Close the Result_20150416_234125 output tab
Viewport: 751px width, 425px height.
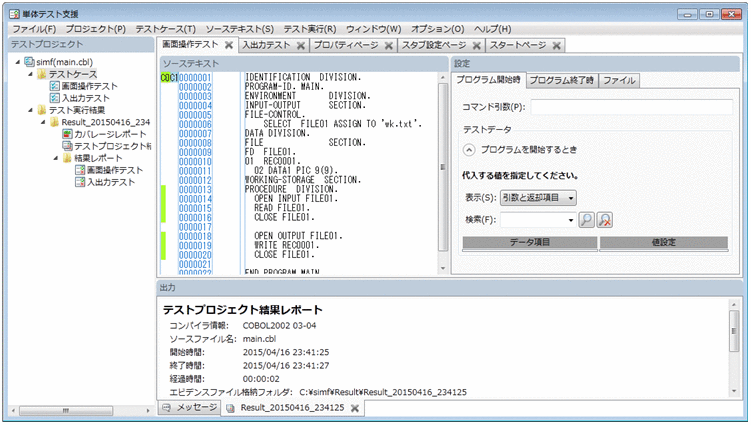[354, 408]
